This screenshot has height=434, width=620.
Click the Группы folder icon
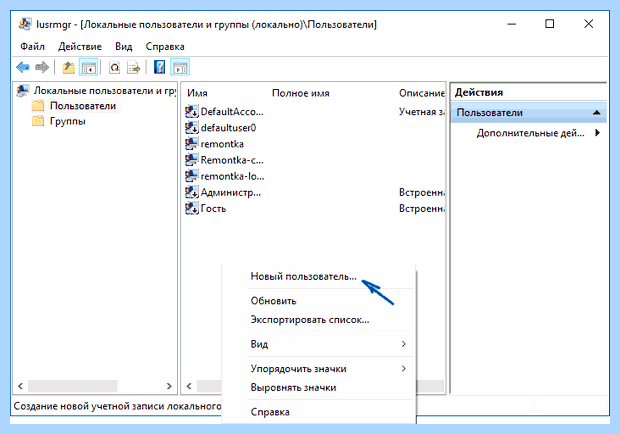coord(38,121)
